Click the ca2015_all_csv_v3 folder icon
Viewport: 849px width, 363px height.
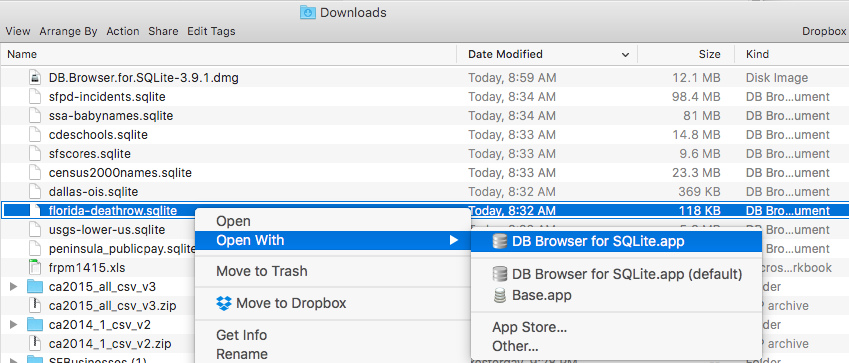click(x=35, y=287)
